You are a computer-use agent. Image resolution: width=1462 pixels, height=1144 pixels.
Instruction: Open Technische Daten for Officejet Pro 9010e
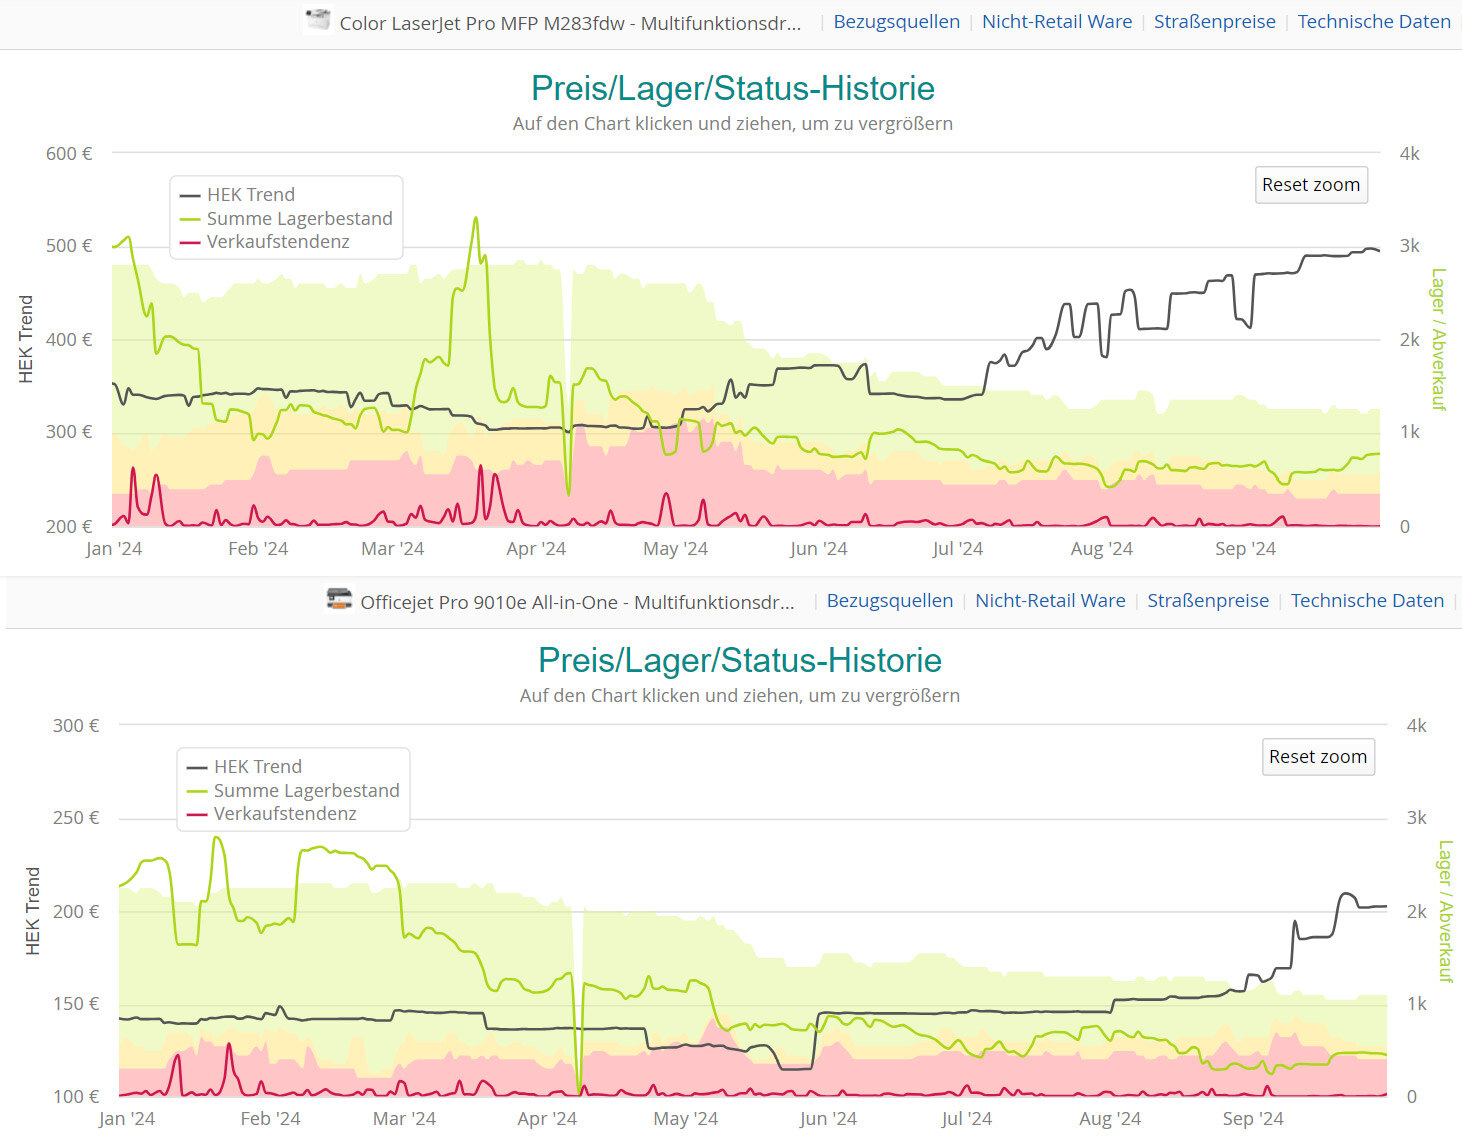tap(1367, 601)
